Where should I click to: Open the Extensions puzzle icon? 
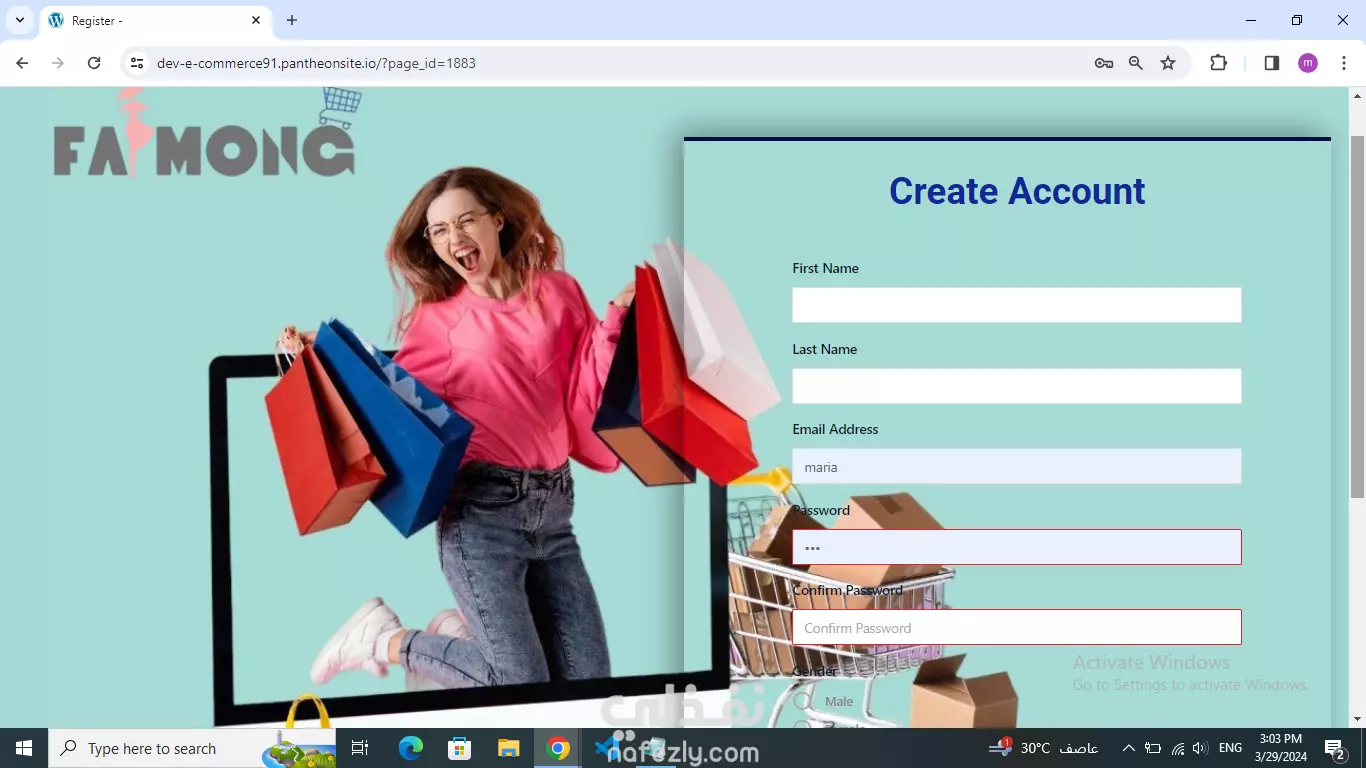[1218, 63]
